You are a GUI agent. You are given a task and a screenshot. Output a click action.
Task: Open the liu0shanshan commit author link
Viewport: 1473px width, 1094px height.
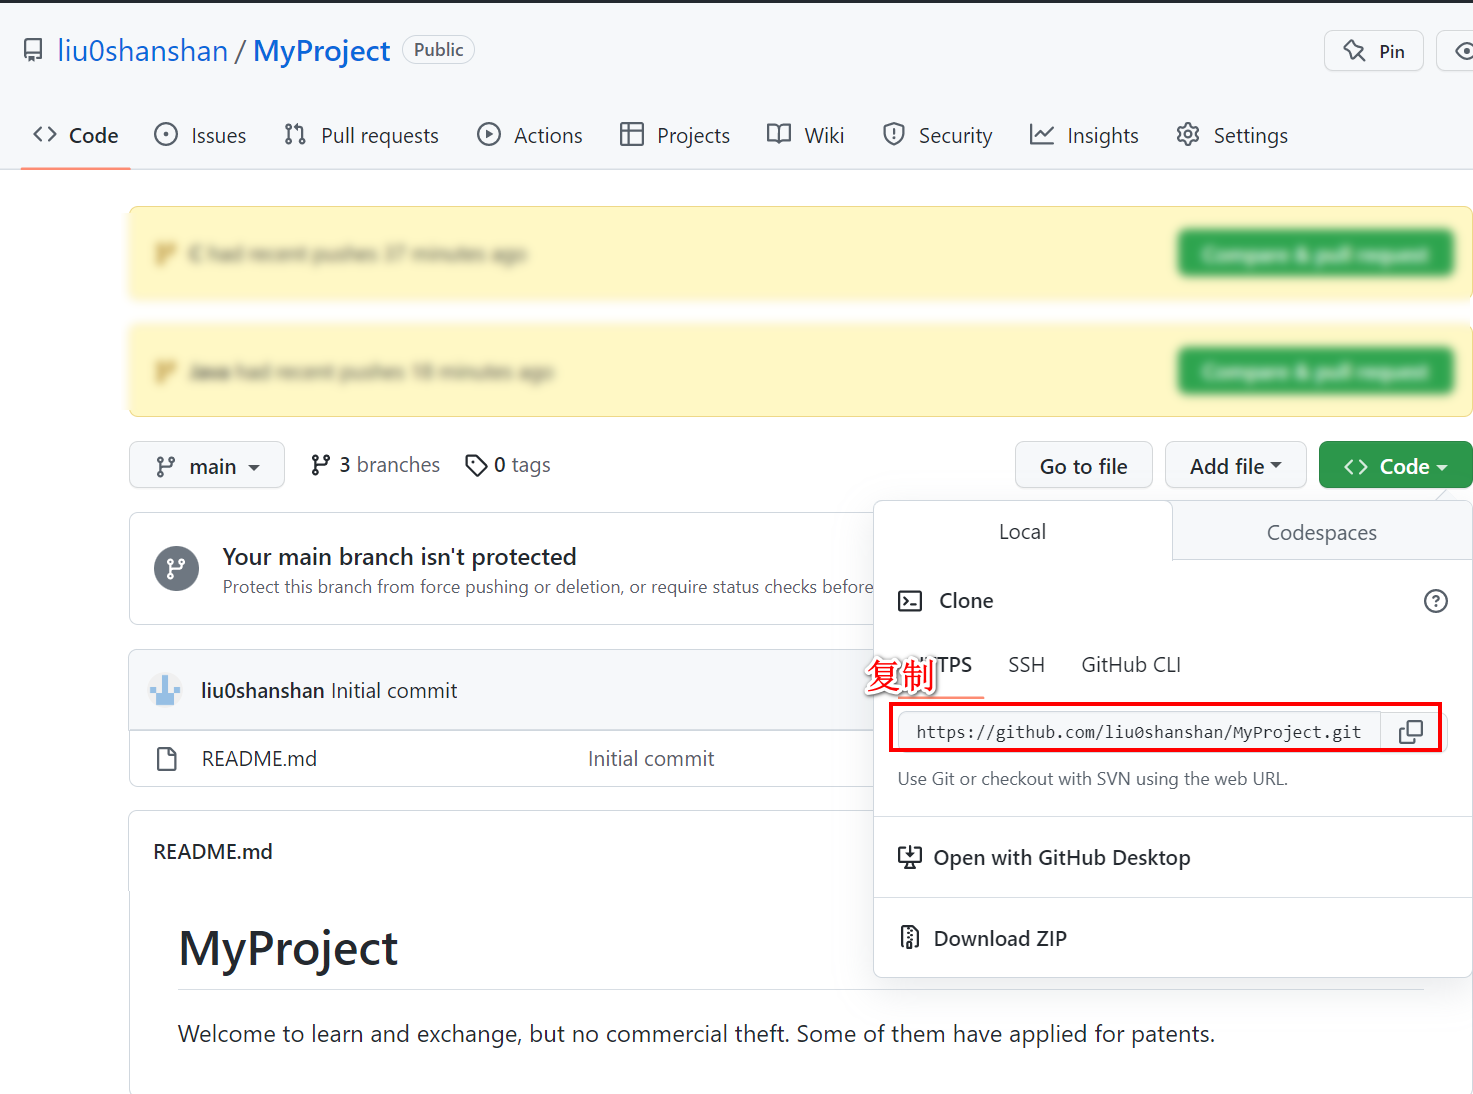tap(262, 690)
